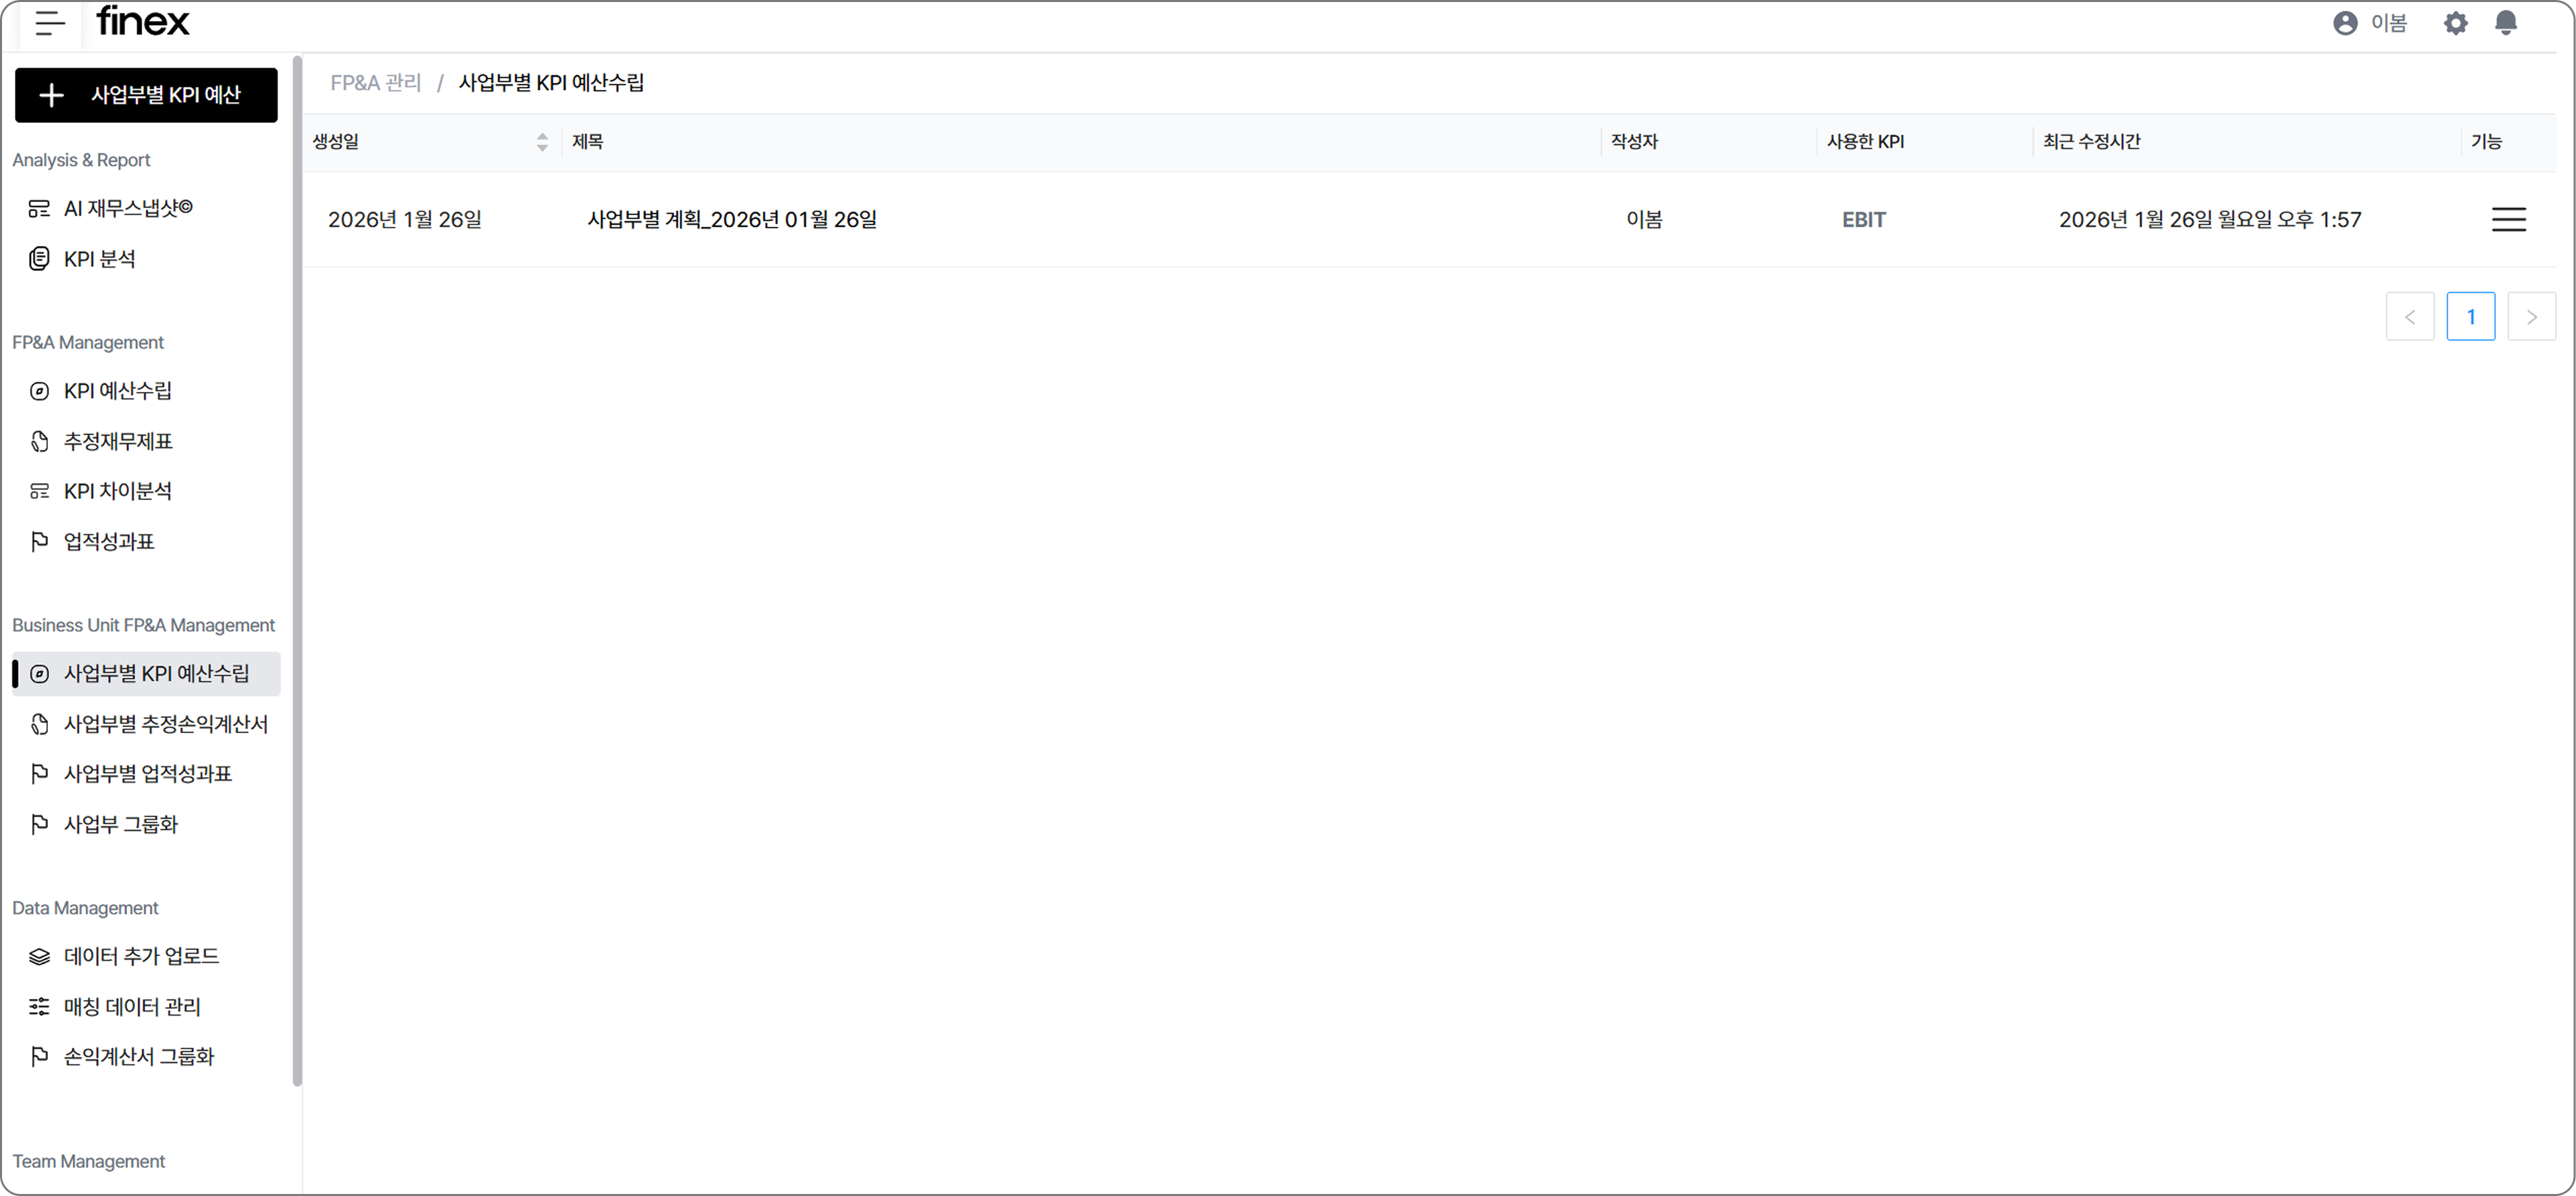The height and width of the screenshot is (1196, 2576).
Task: Click the hamburger menu icon beside finex logo
Action: [x=49, y=23]
